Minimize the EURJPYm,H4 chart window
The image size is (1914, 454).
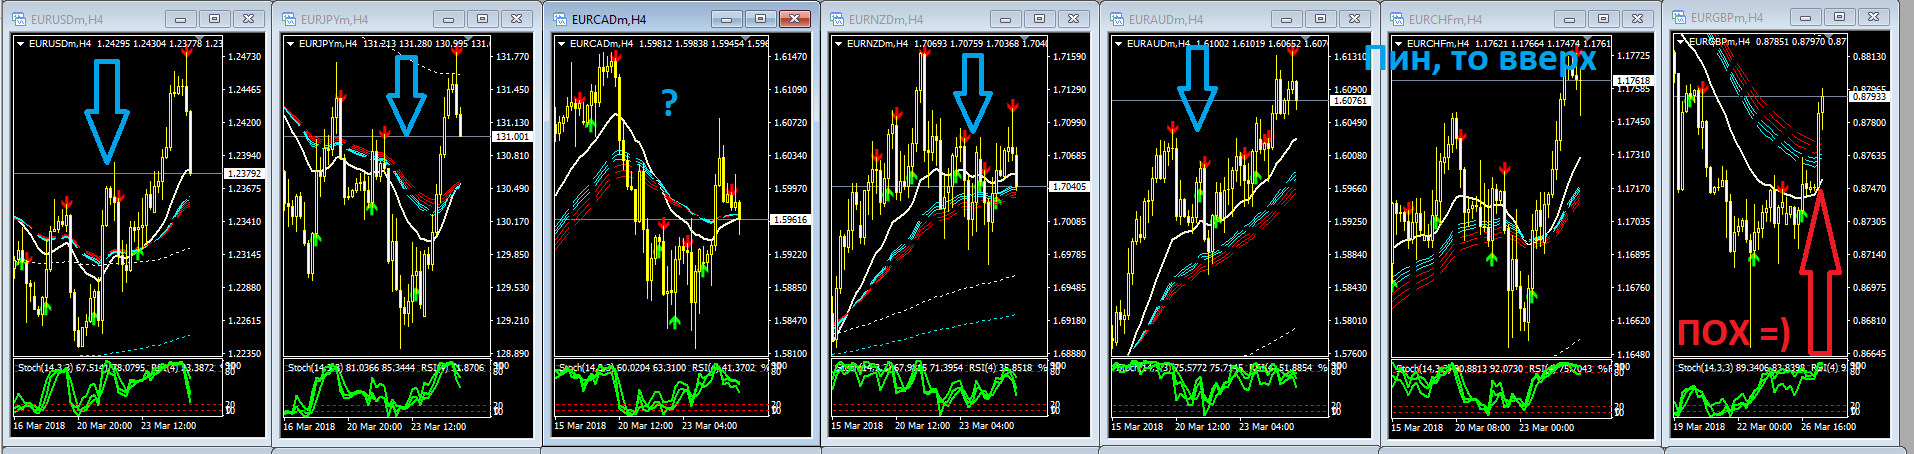(449, 19)
